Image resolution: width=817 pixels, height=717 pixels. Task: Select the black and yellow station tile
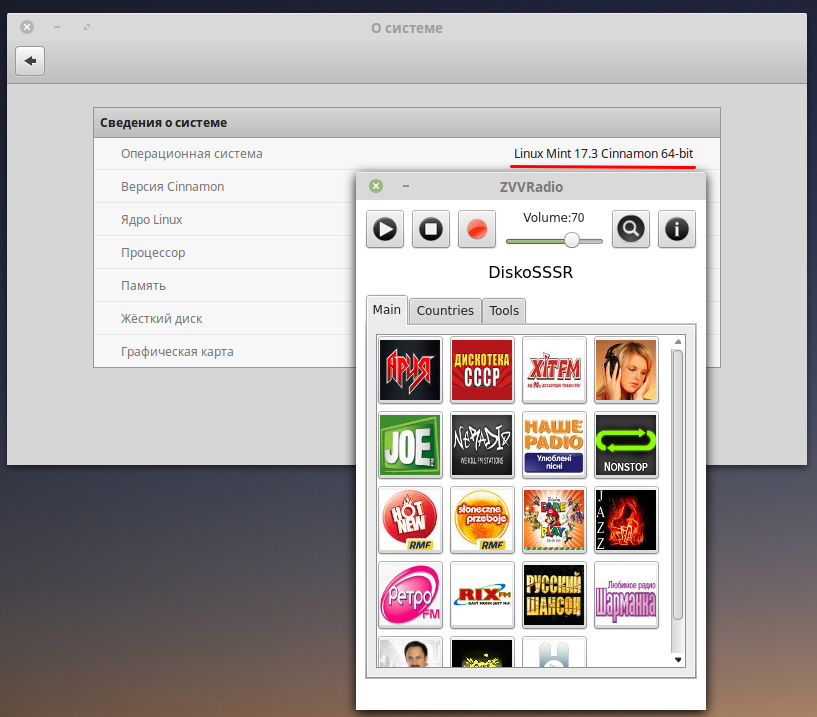coord(482,652)
